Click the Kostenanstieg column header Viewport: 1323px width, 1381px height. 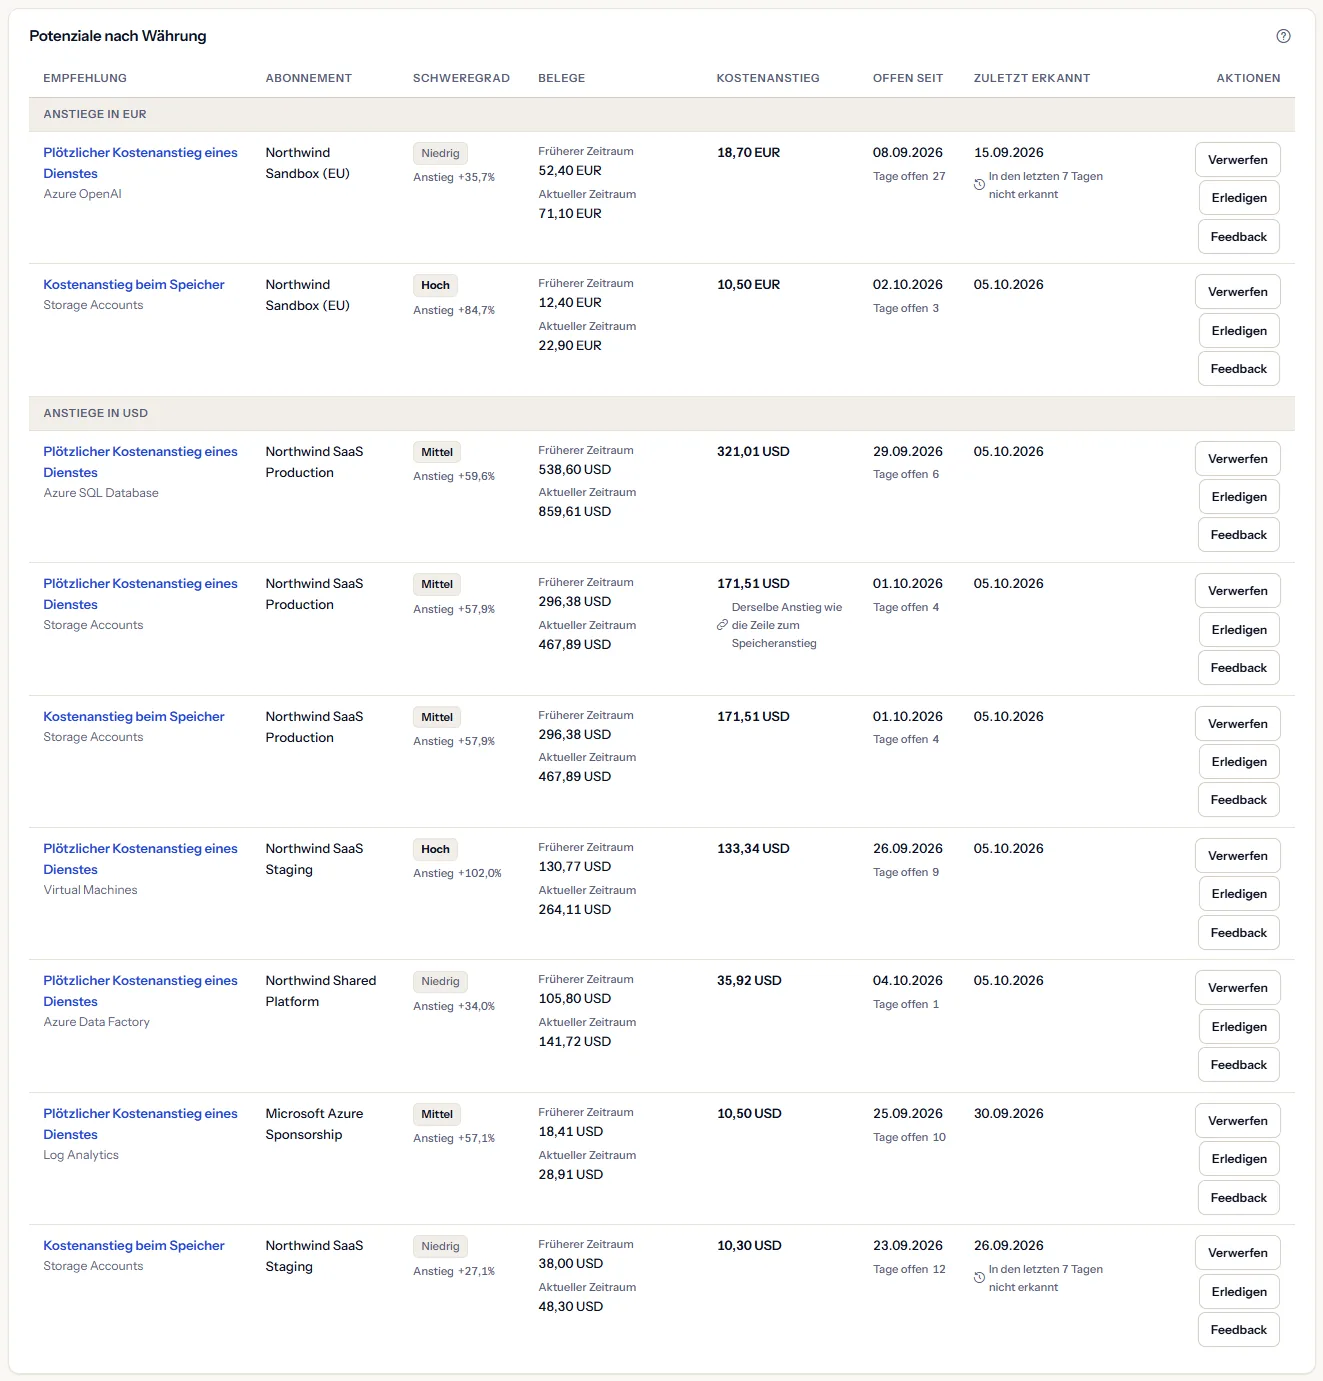click(768, 78)
